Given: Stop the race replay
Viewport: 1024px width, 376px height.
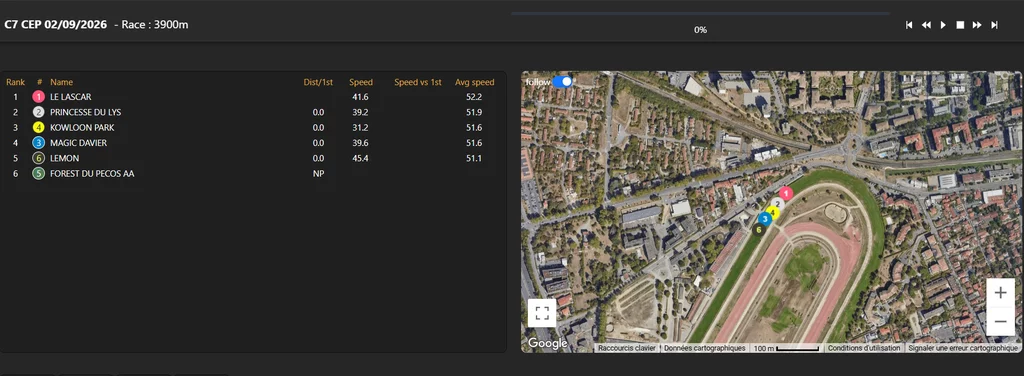Looking at the screenshot, I should (960, 25).
